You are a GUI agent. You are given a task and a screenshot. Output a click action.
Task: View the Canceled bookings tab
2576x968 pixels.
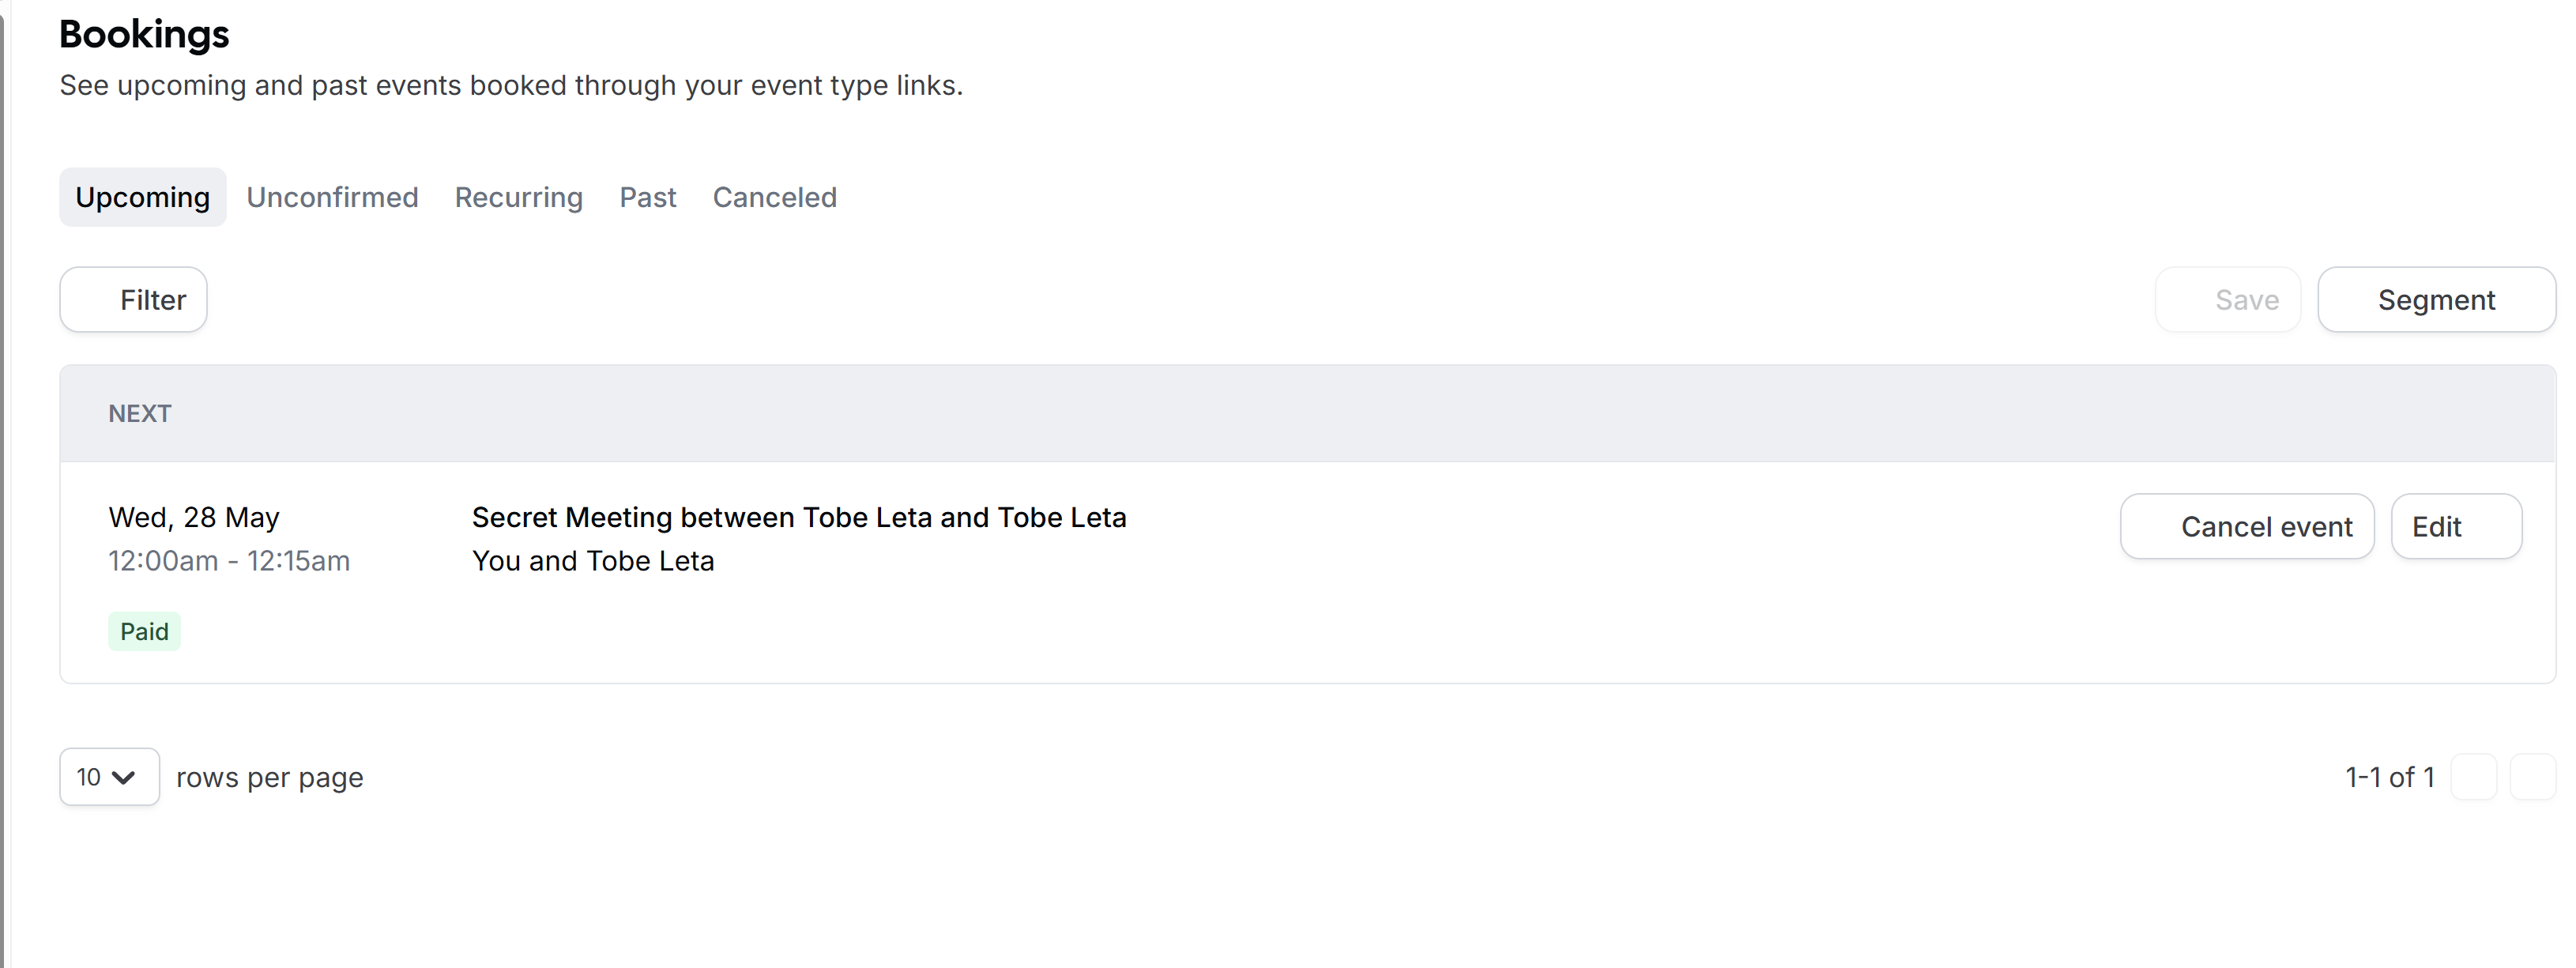tap(774, 197)
